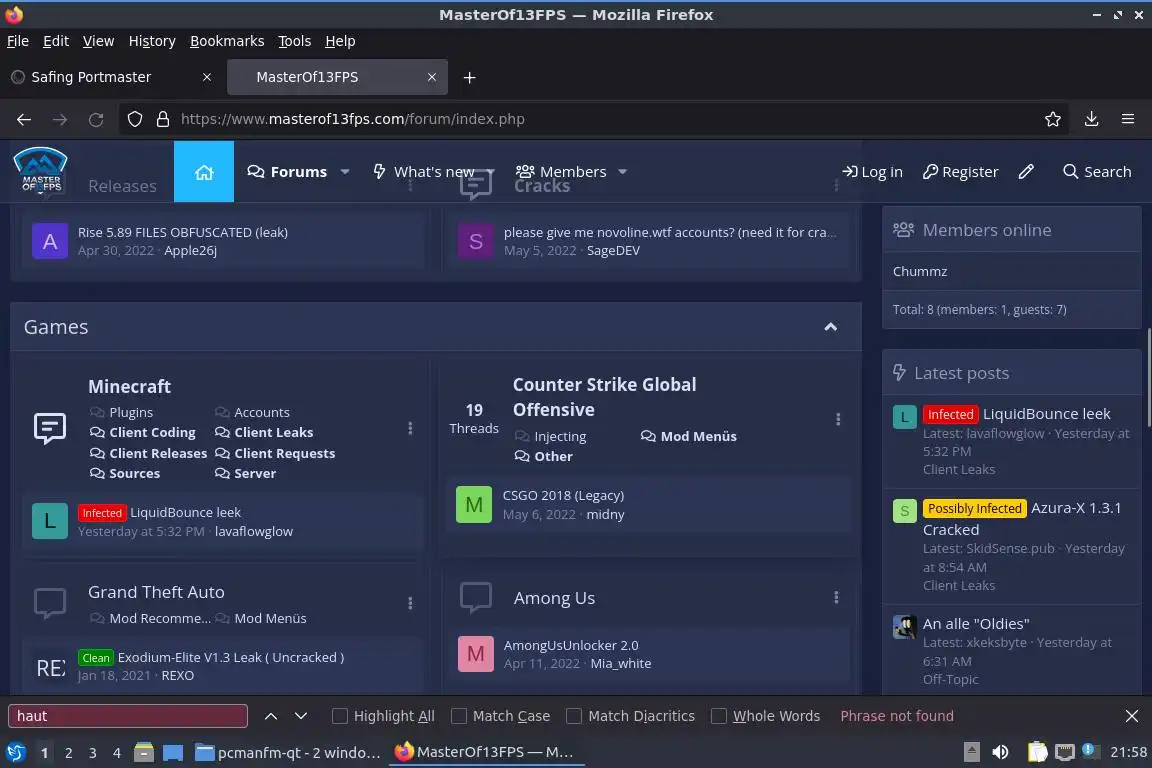Open Among Us forum kebab menu

click(836, 597)
